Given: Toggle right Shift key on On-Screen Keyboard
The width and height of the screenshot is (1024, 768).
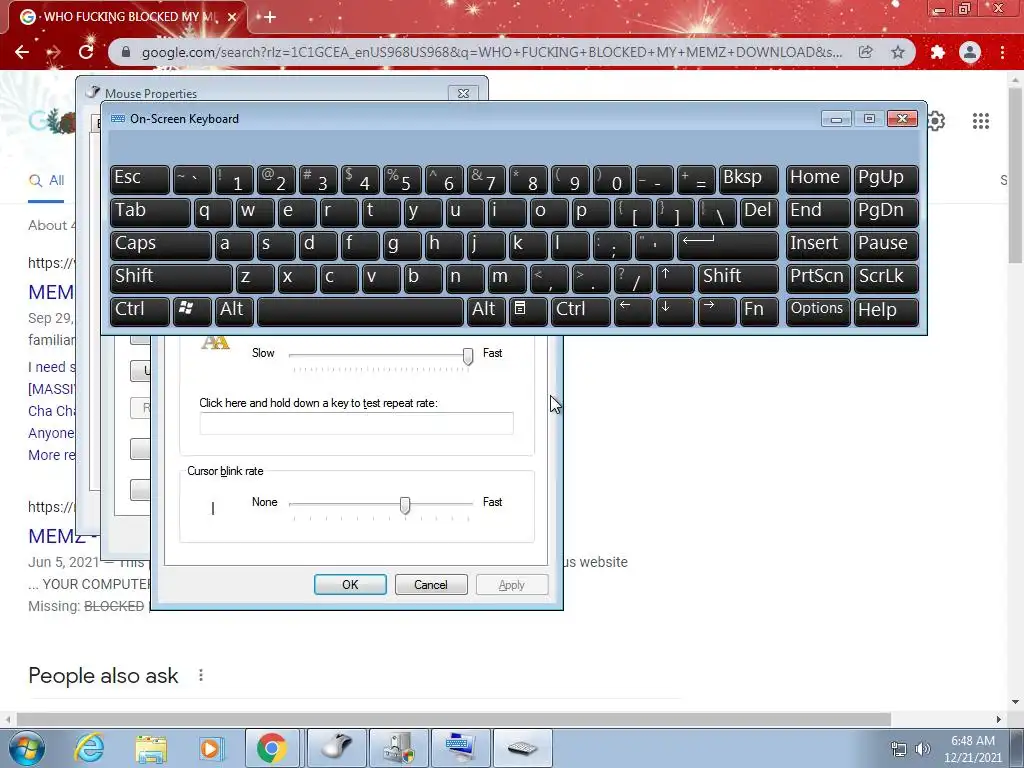Looking at the screenshot, I should pos(738,278).
